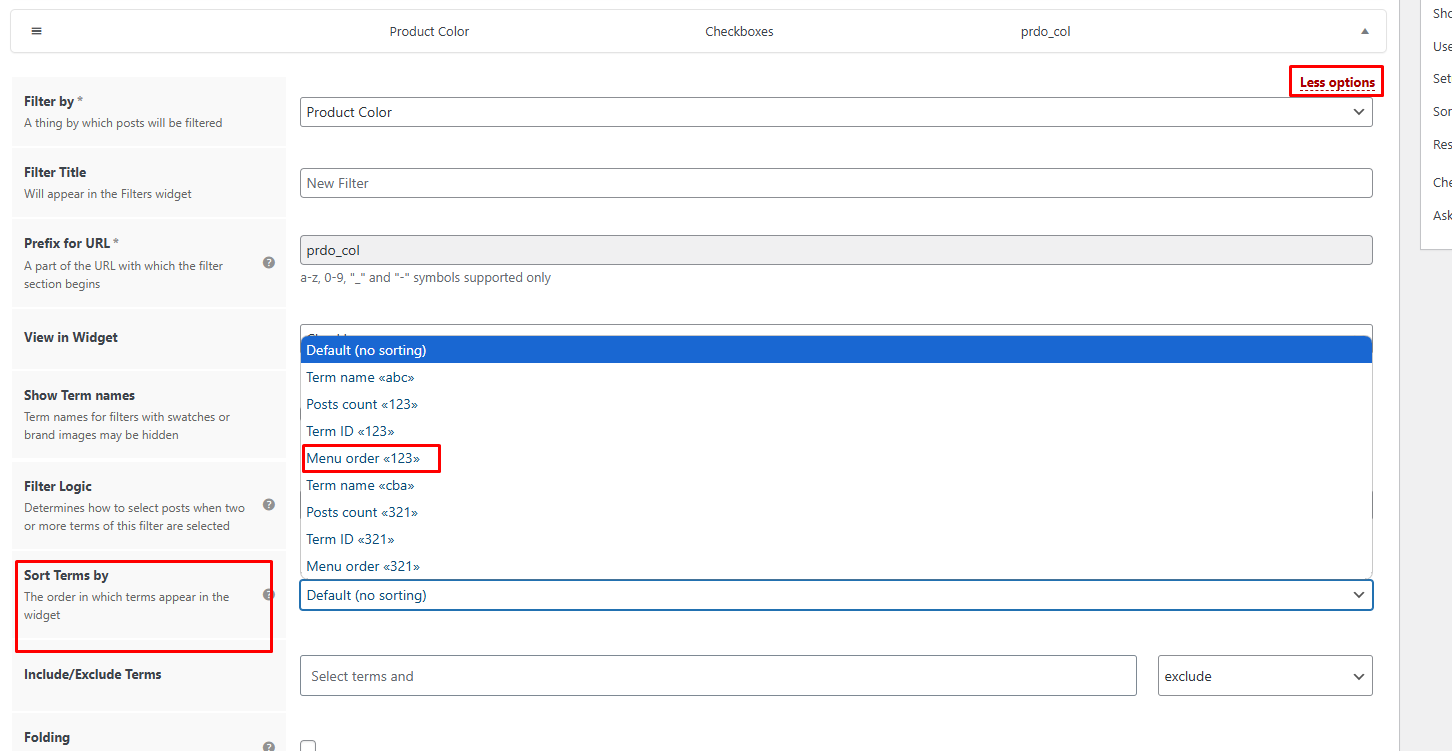
Task: Choose Term name «abc» sorting option
Action: click(836, 377)
